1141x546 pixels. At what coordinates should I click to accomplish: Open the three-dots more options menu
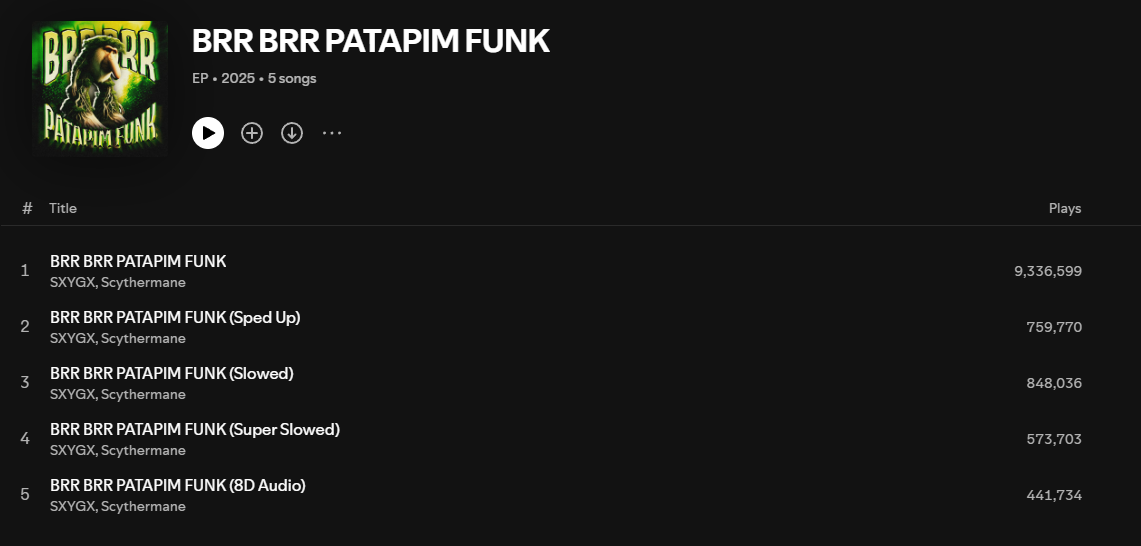coord(332,133)
